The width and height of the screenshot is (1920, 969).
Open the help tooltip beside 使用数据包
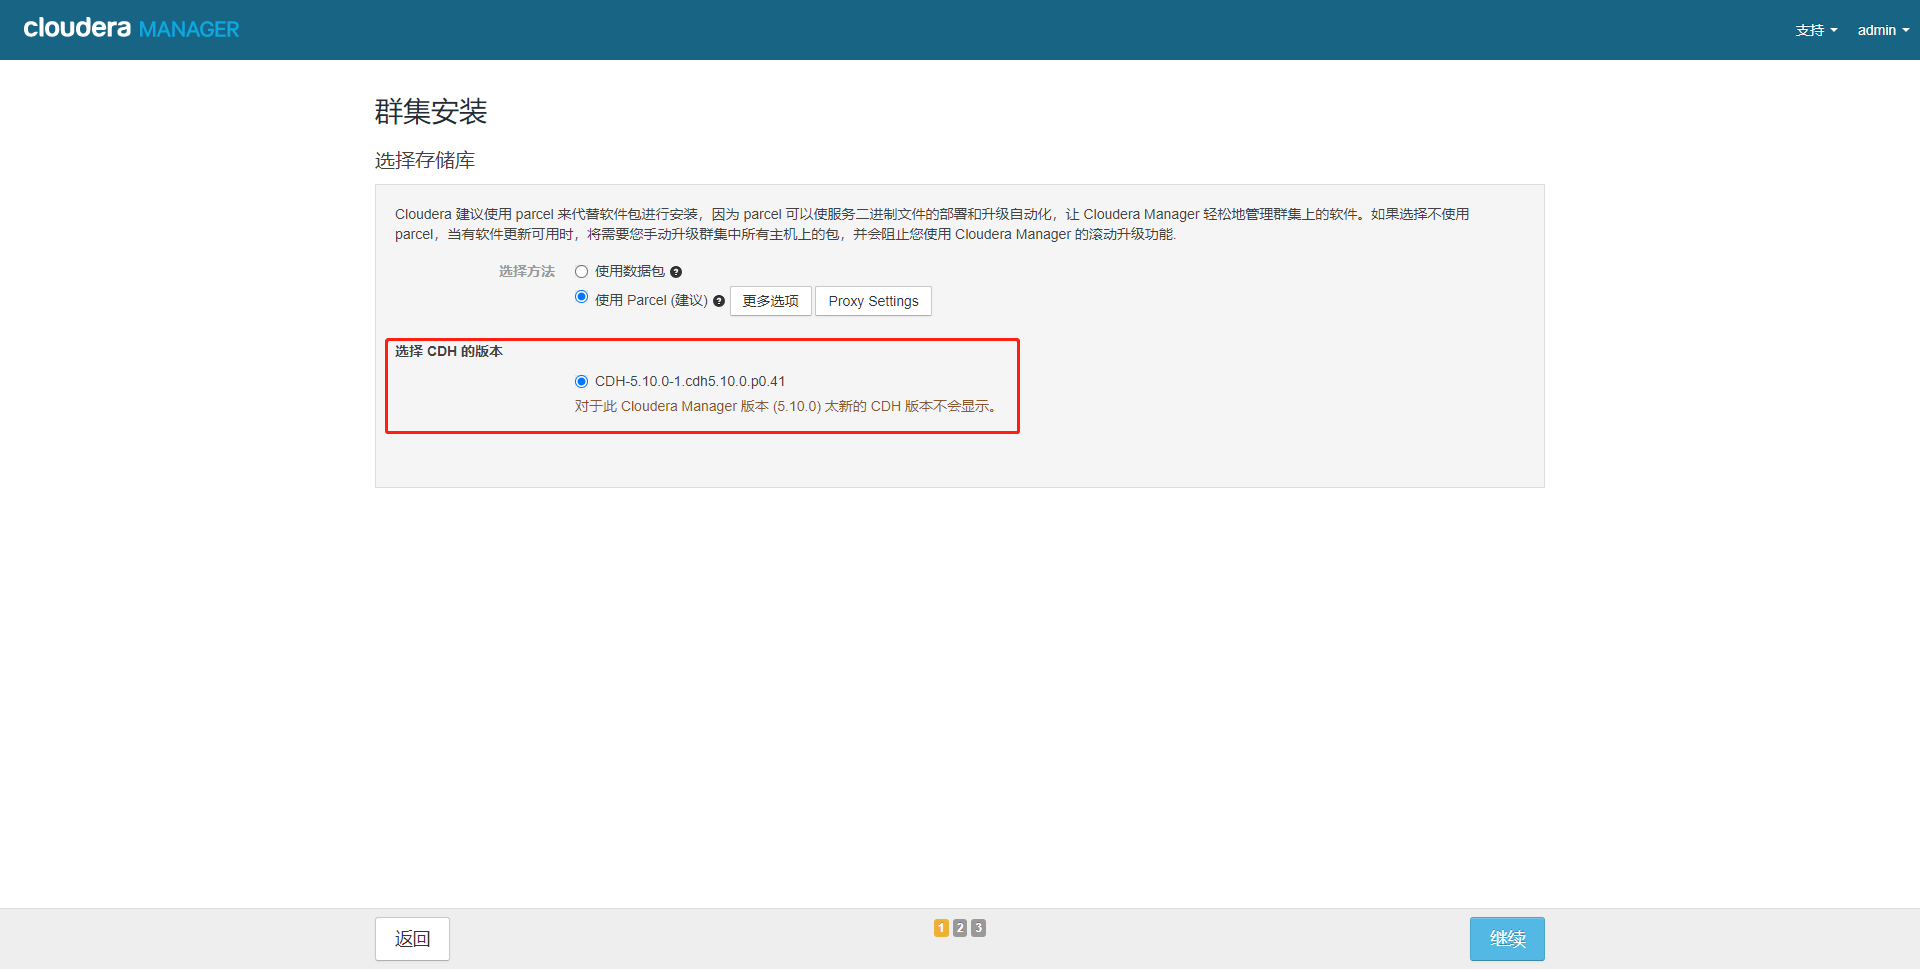click(x=676, y=271)
